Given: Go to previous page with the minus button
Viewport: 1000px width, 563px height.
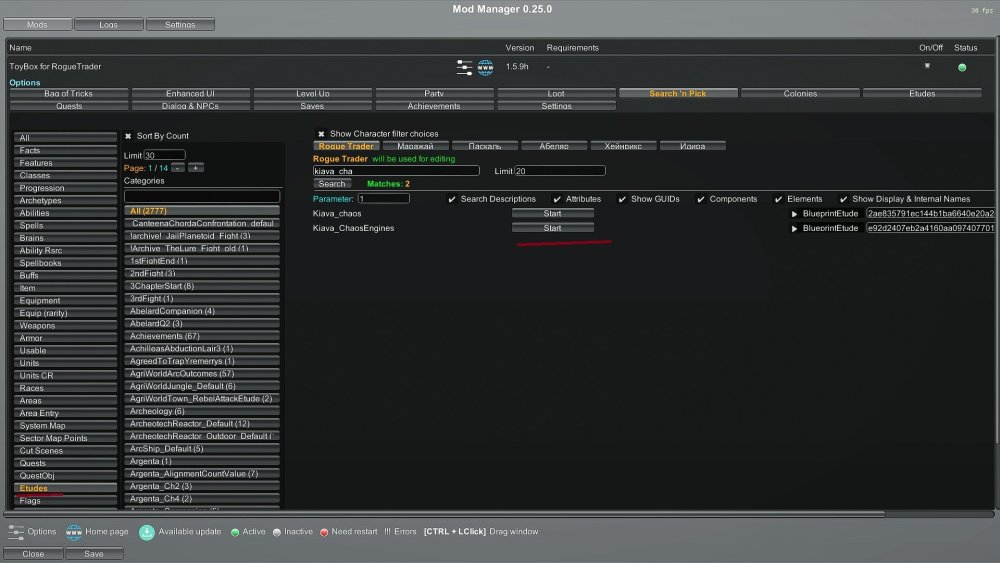Looking at the screenshot, I should (x=172, y=168).
